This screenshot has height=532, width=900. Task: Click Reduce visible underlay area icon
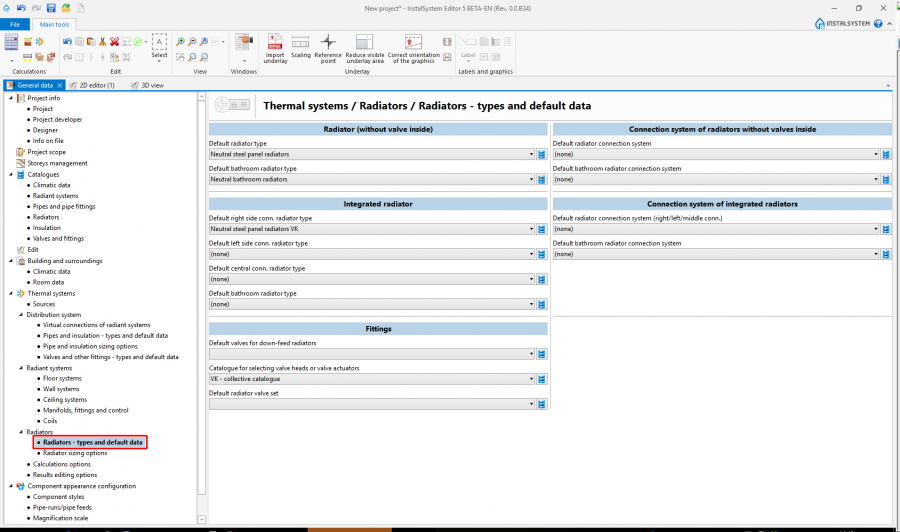[x=364, y=42]
